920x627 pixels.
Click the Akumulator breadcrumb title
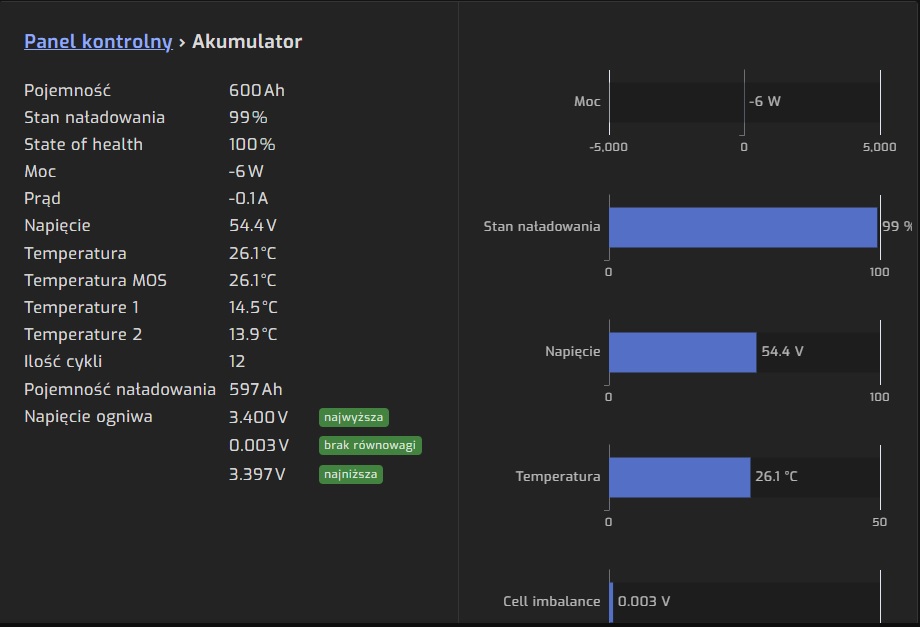247,42
